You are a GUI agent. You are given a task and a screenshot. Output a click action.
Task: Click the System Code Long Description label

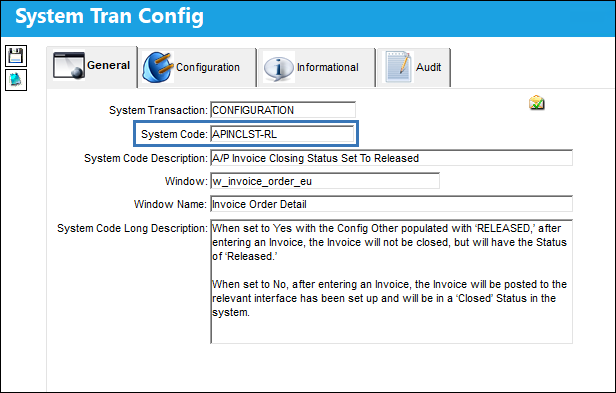coord(132,228)
